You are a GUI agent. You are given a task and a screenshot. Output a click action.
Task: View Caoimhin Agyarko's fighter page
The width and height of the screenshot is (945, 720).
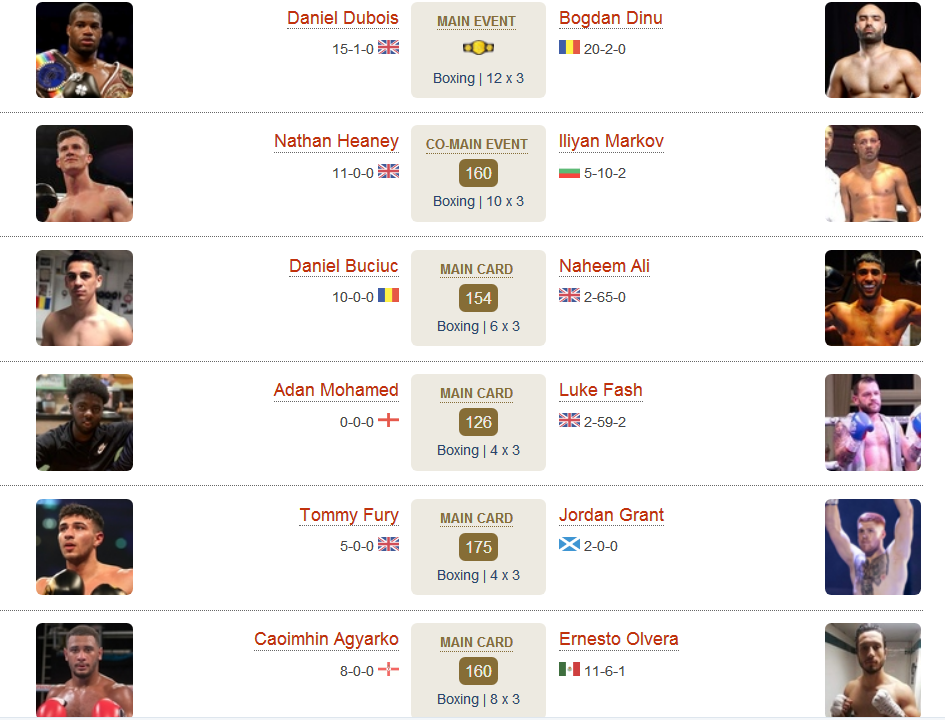coord(326,639)
